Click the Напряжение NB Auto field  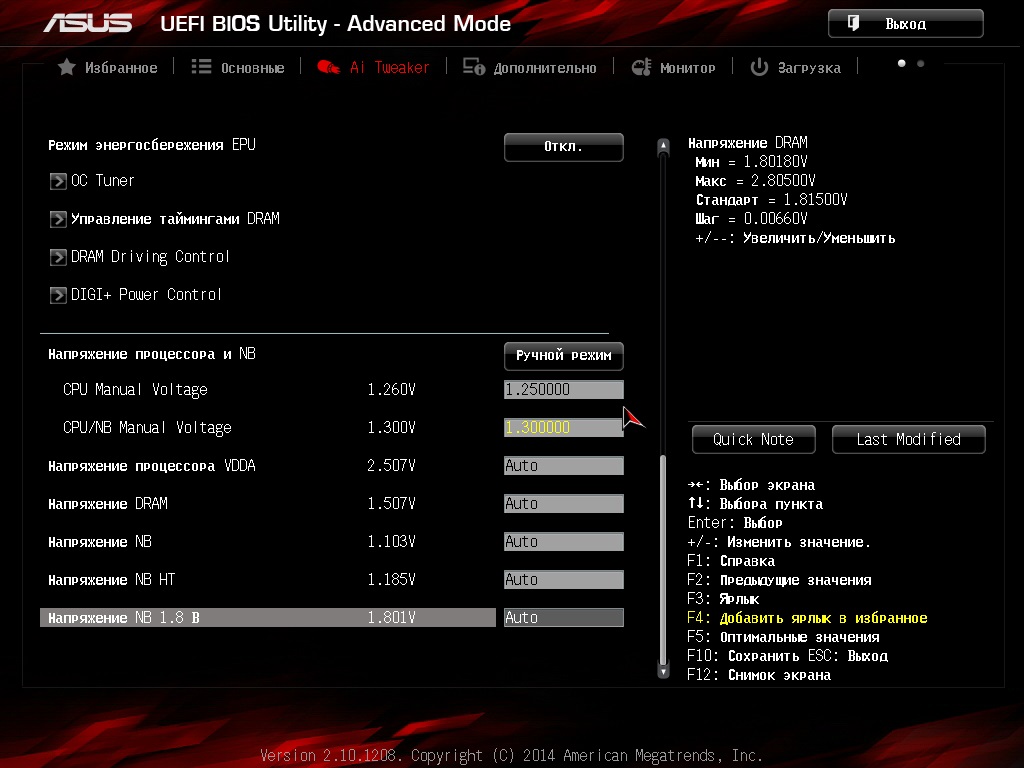click(564, 541)
